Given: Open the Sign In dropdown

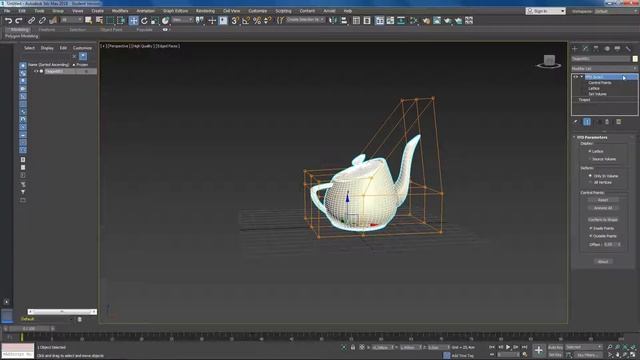Looking at the screenshot, I should [545, 11].
